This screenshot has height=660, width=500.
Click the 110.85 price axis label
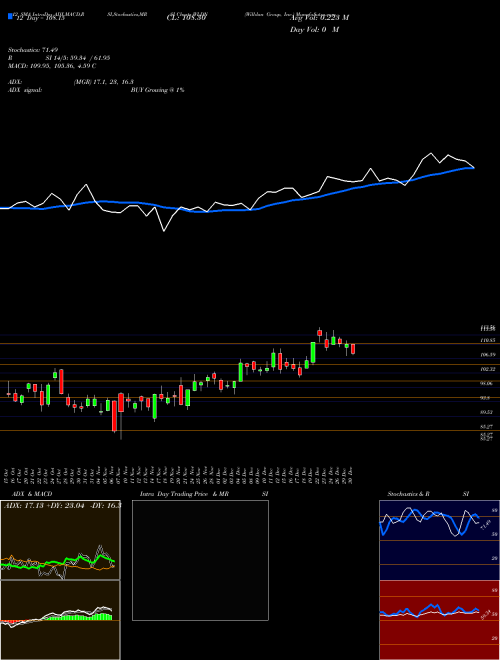(487, 340)
